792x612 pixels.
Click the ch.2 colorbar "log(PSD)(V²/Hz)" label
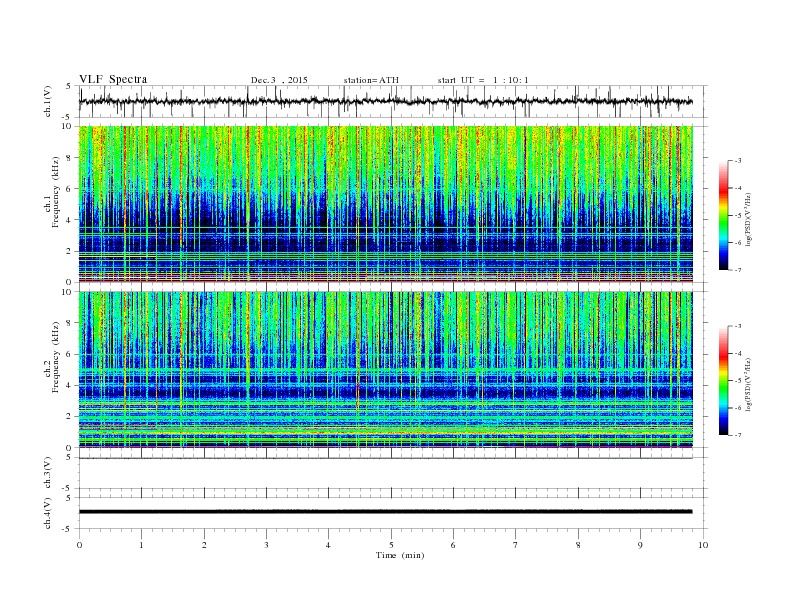[748, 385]
